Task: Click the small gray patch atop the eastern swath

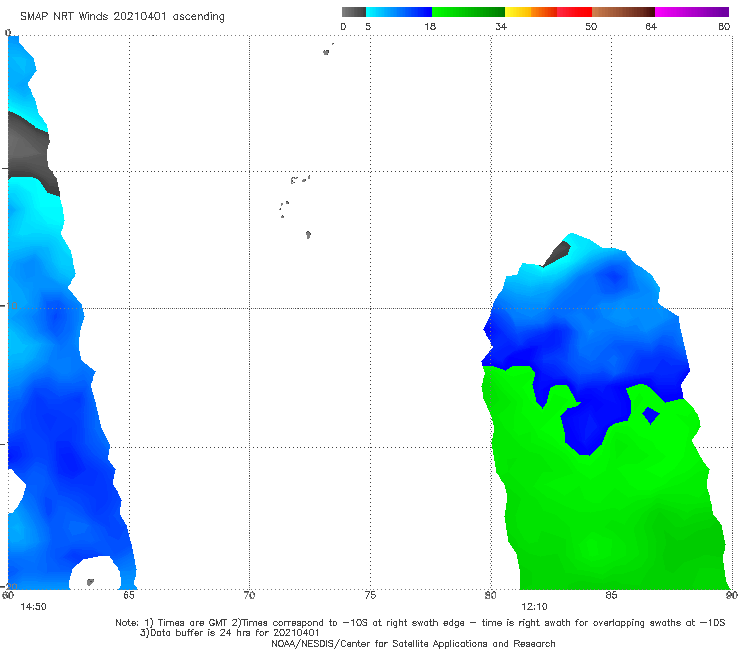Action: click(557, 253)
